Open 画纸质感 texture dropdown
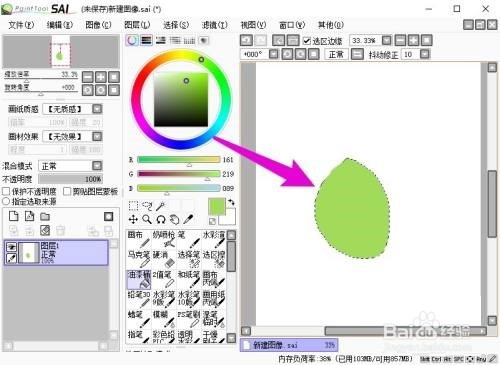The image size is (500, 365). [x=97, y=109]
